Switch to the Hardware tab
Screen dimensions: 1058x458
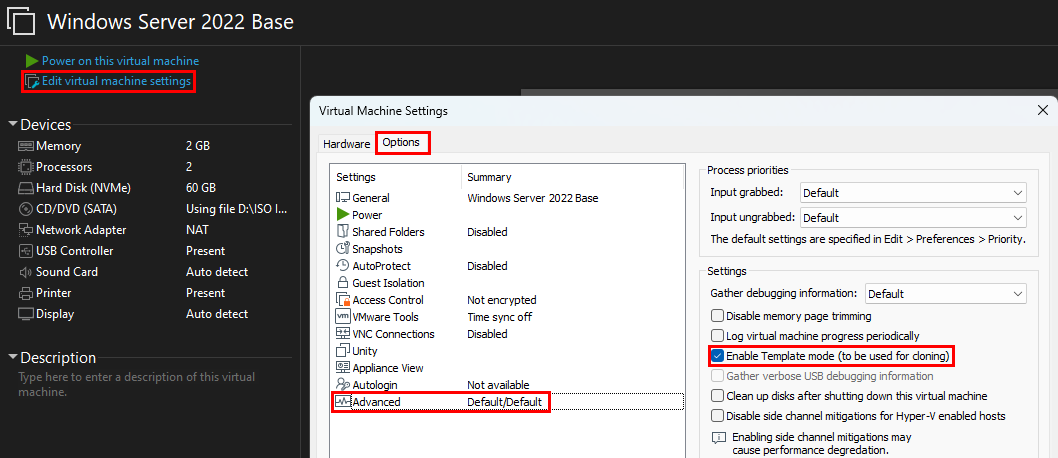click(x=346, y=144)
